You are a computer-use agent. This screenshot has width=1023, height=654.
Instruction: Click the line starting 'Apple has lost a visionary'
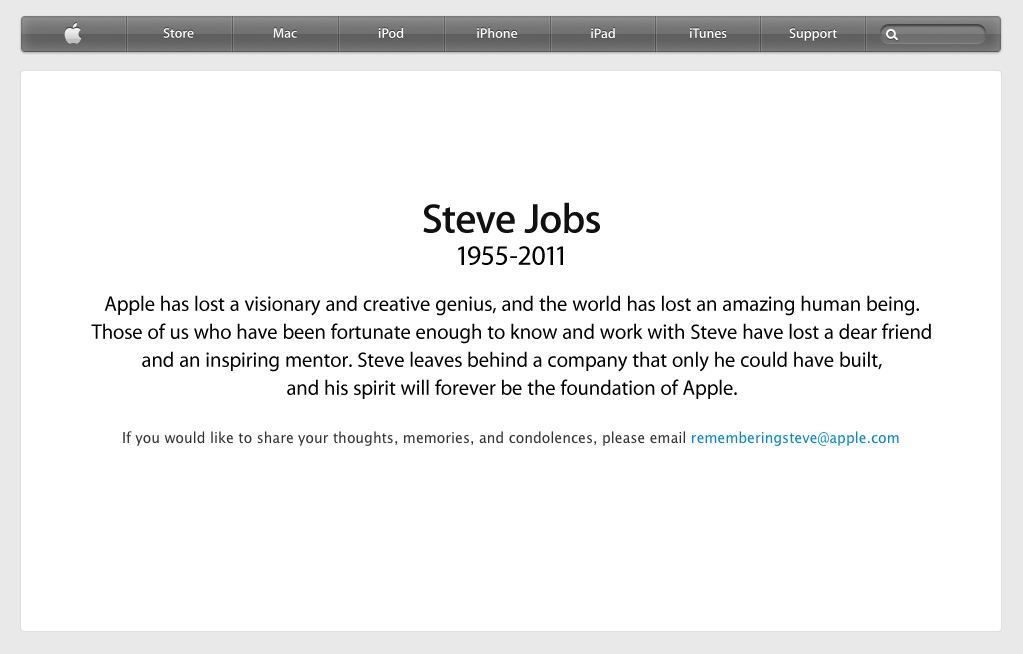tap(512, 305)
